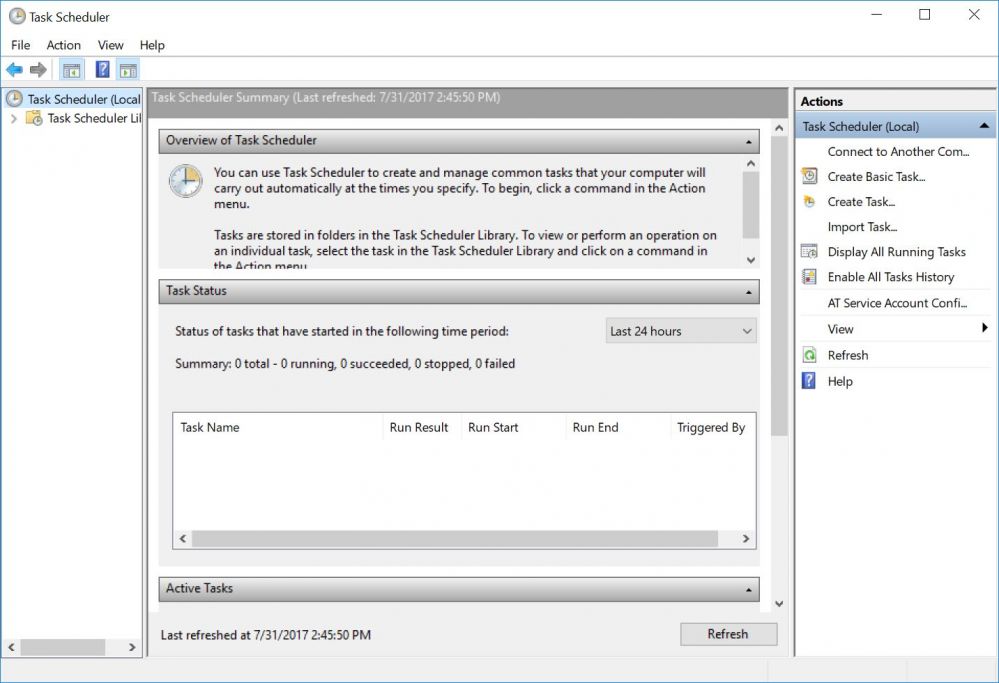The height and width of the screenshot is (683, 999).
Task: Click the Forward arrow toolbar icon
Action: pyautogui.click(x=38, y=70)
